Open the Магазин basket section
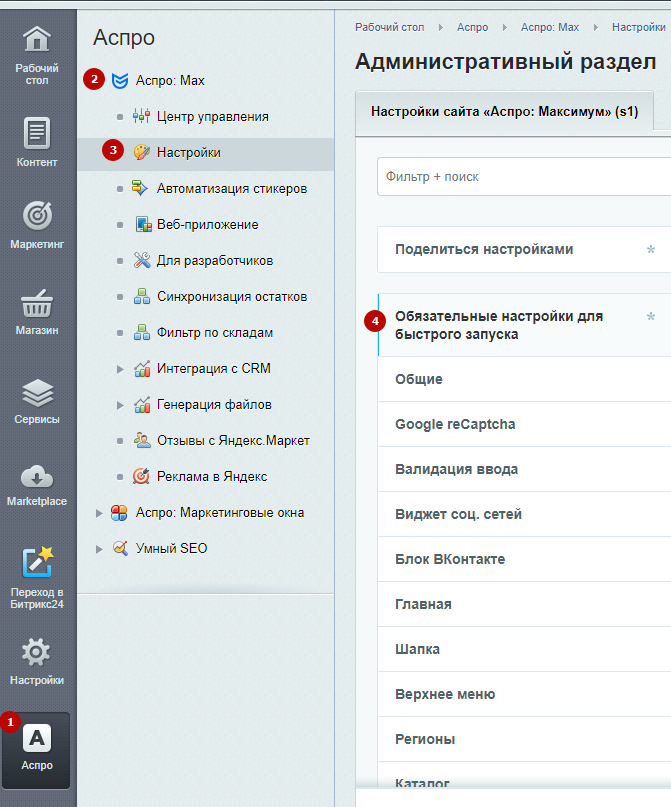This screenshot has height=807, width=671. click(37, 312)
